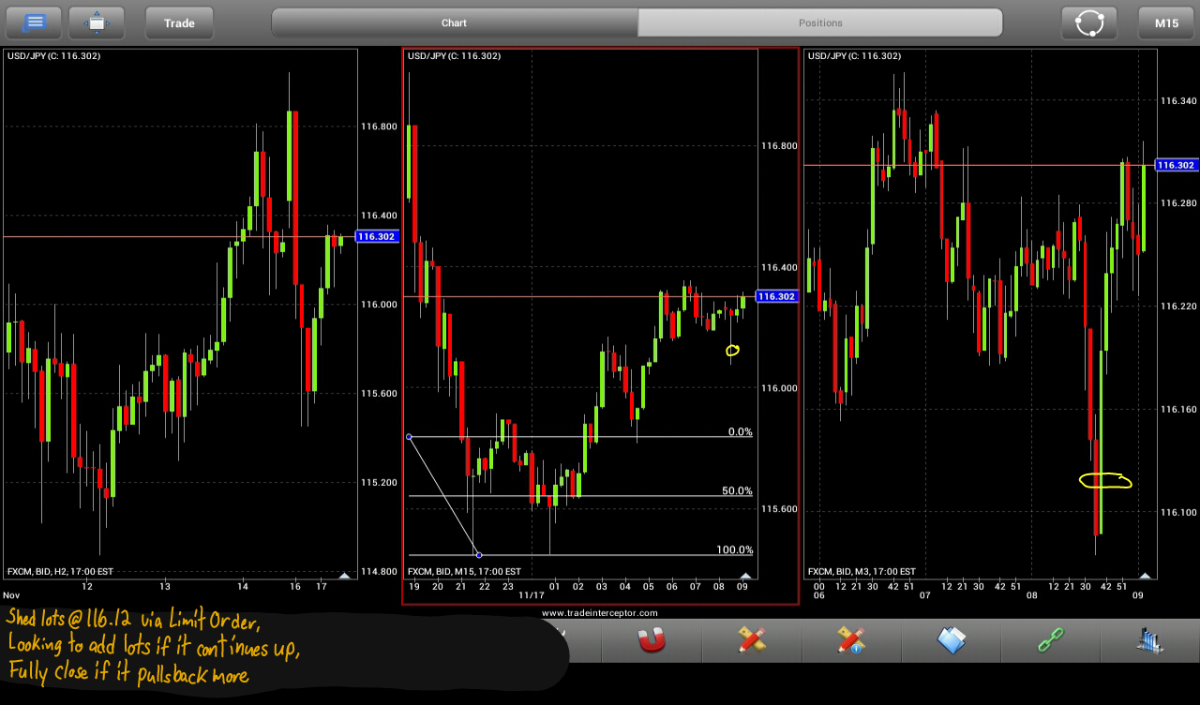Click the 116.302 price tag on H2 chart
This screenshot has width=1200, height=705.
tap(376, 237)
